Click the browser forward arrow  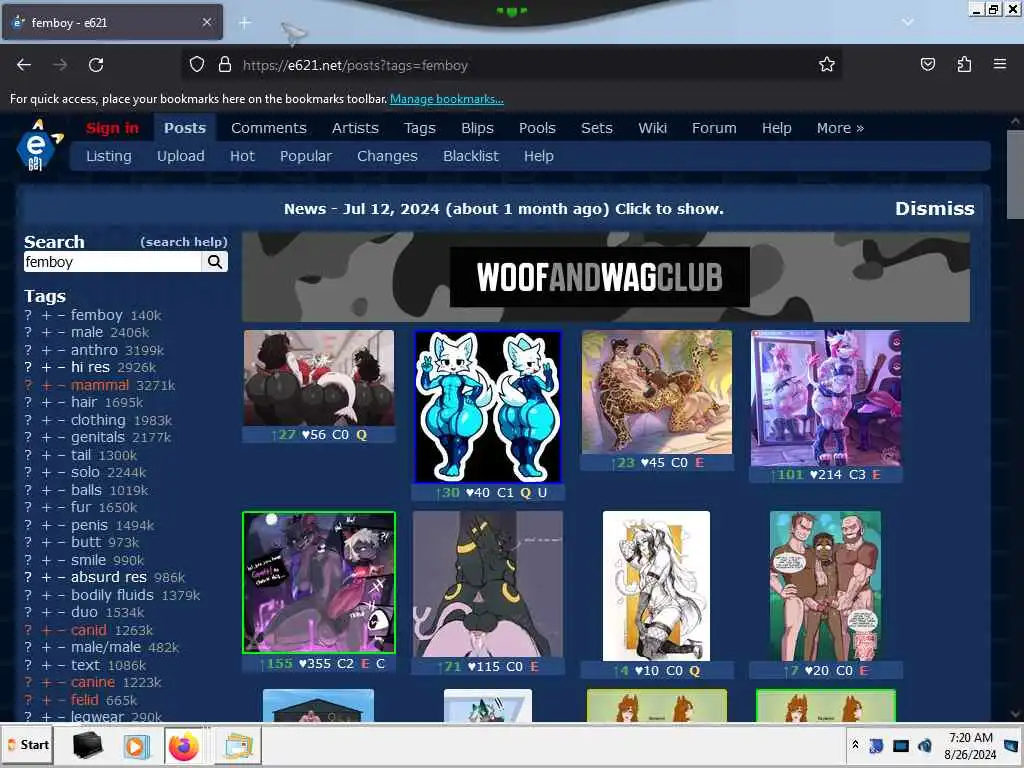(60, 65)
